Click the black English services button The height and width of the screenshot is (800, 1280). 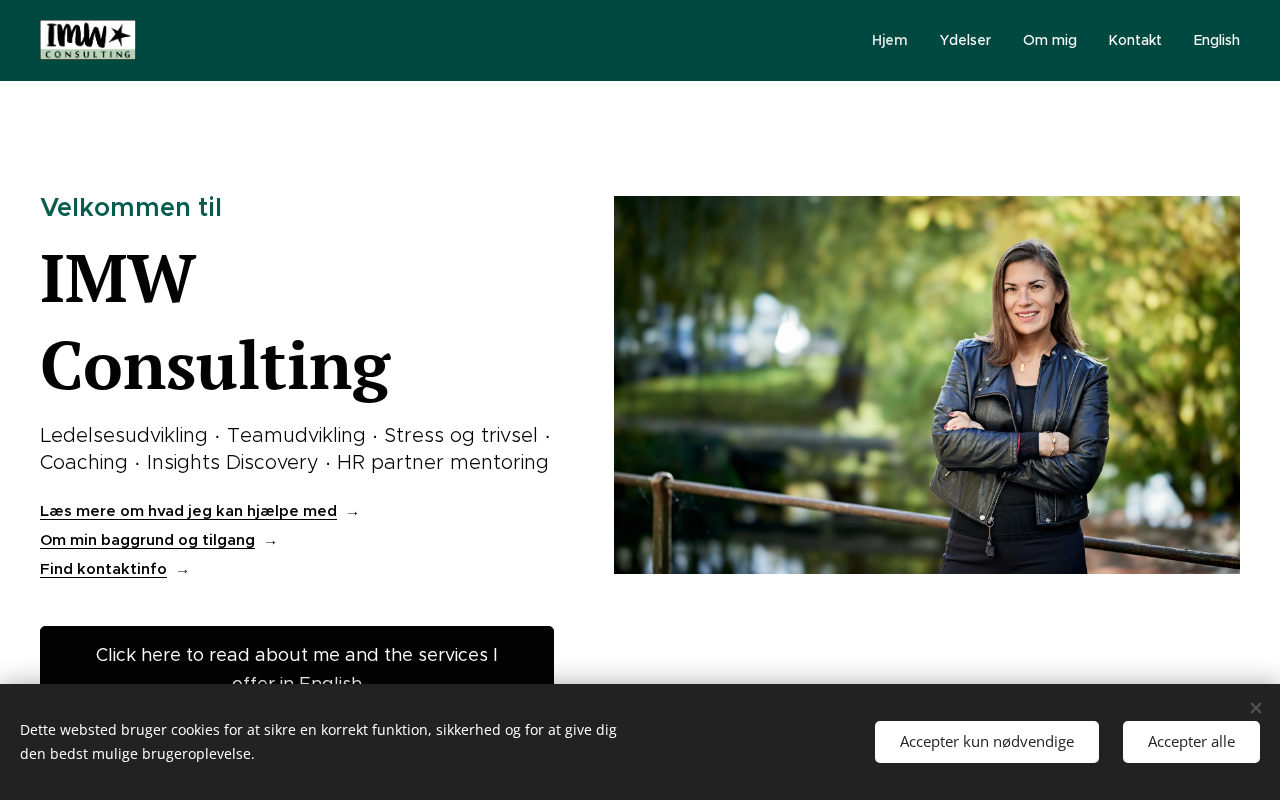[x=297, y=656]
